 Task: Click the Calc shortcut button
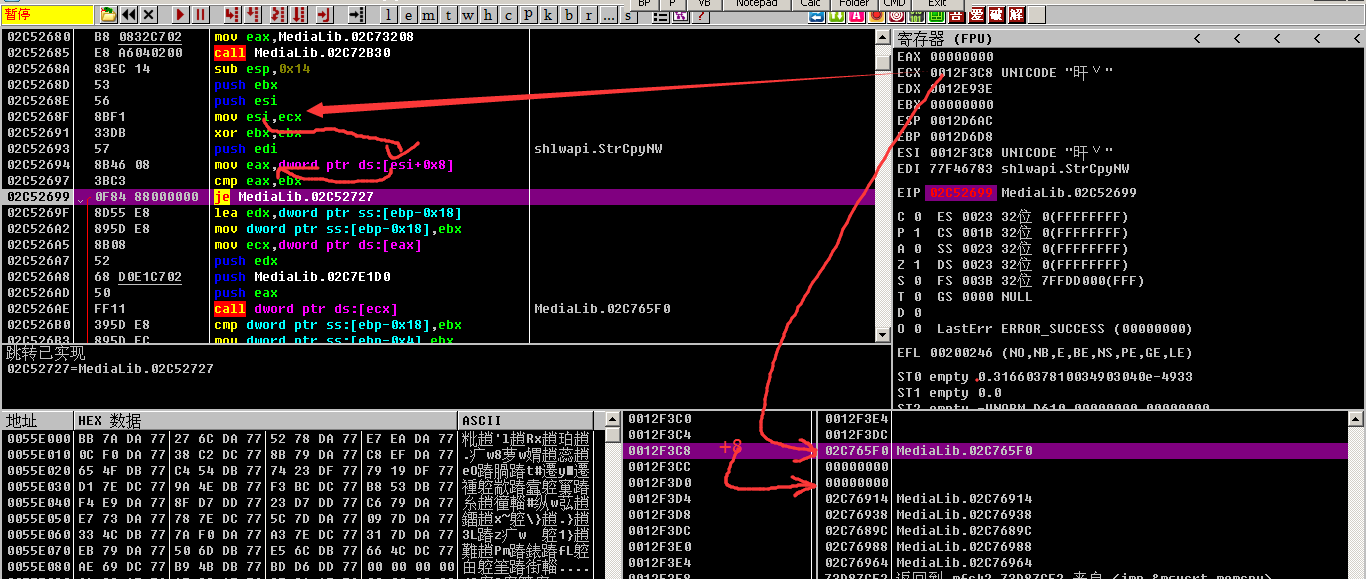(x=810, y=4)
